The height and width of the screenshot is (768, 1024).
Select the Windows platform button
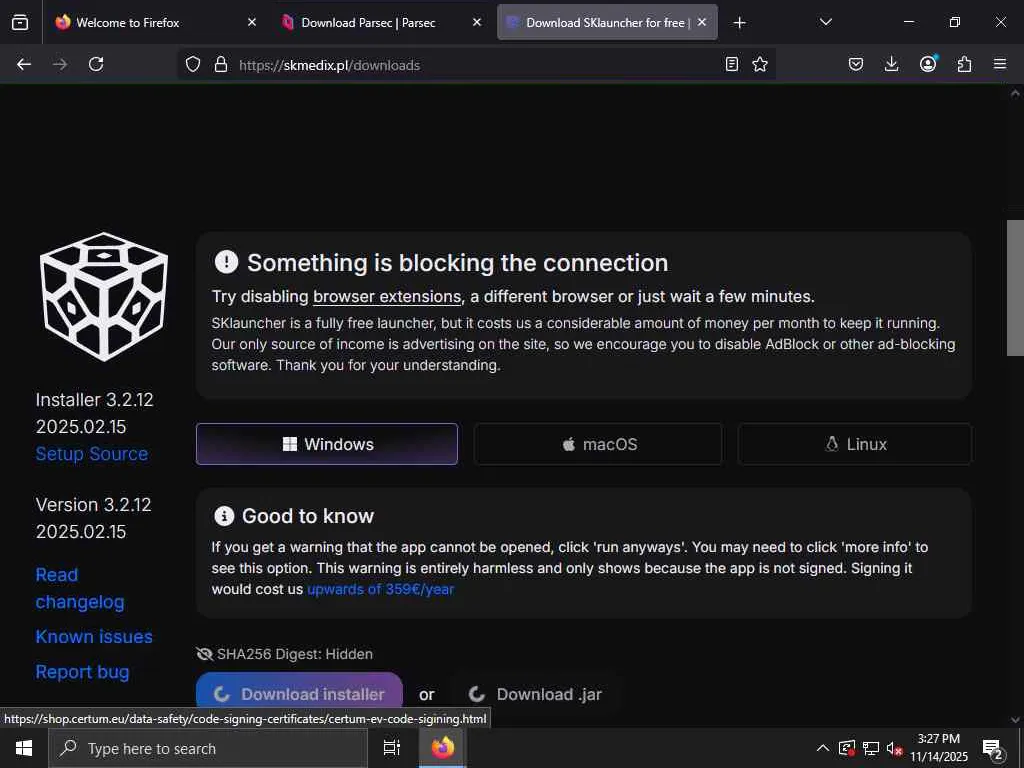327,444
